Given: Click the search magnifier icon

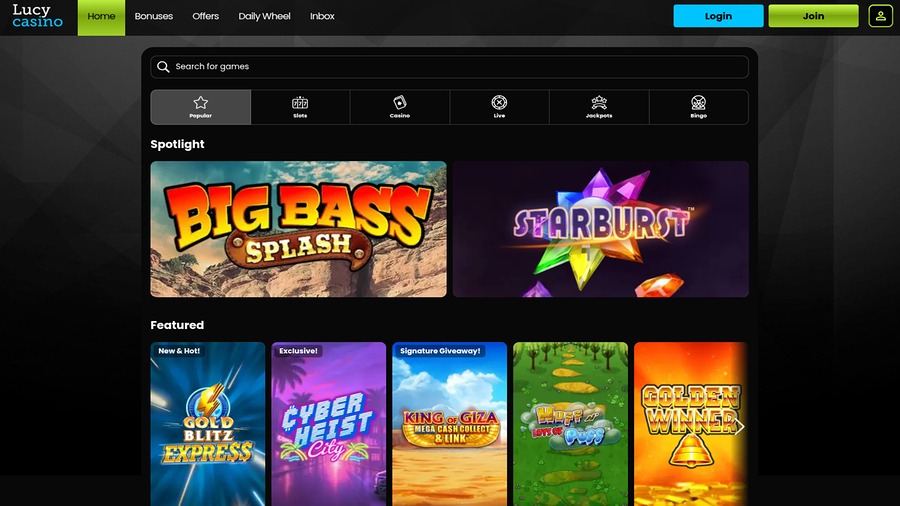Looking at the screenshot, I should pos(163,67).
